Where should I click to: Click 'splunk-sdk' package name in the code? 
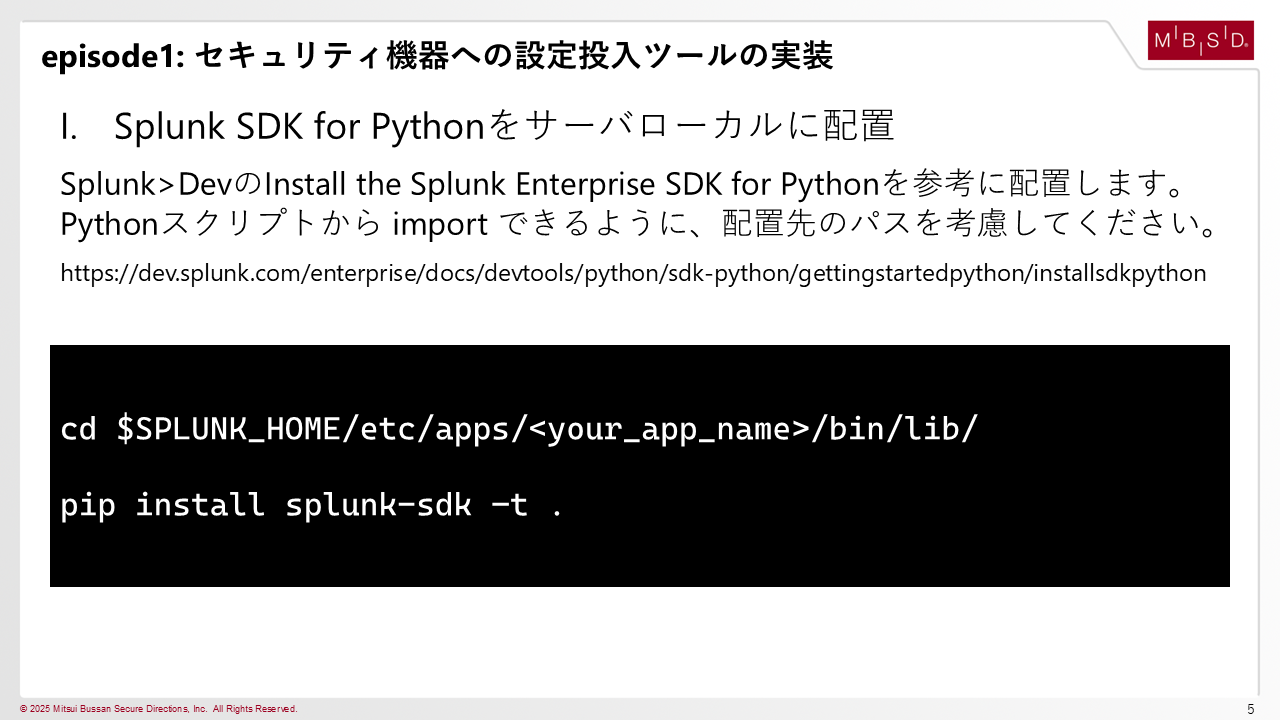coord(378,505)
